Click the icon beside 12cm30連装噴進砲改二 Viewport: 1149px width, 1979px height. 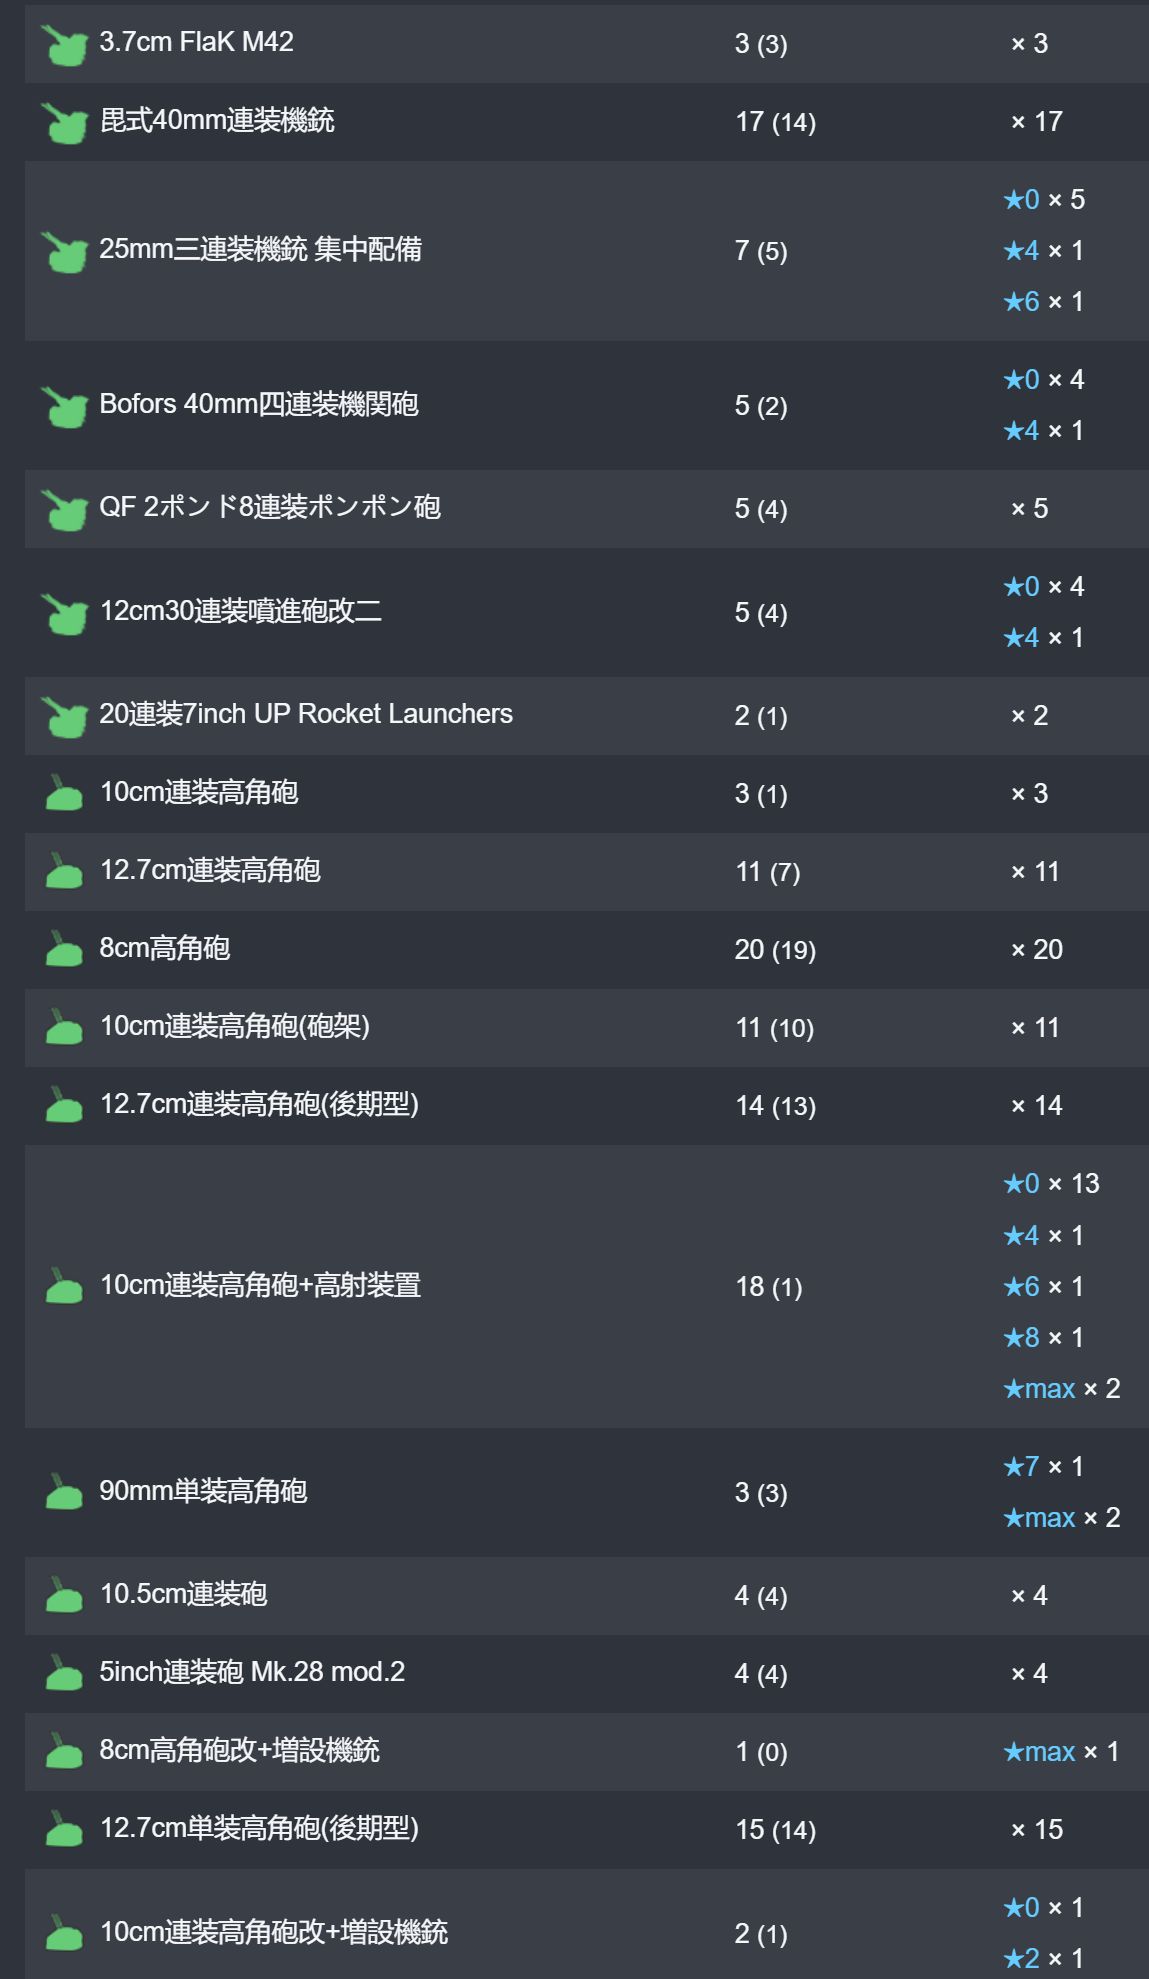pos(65,613)
